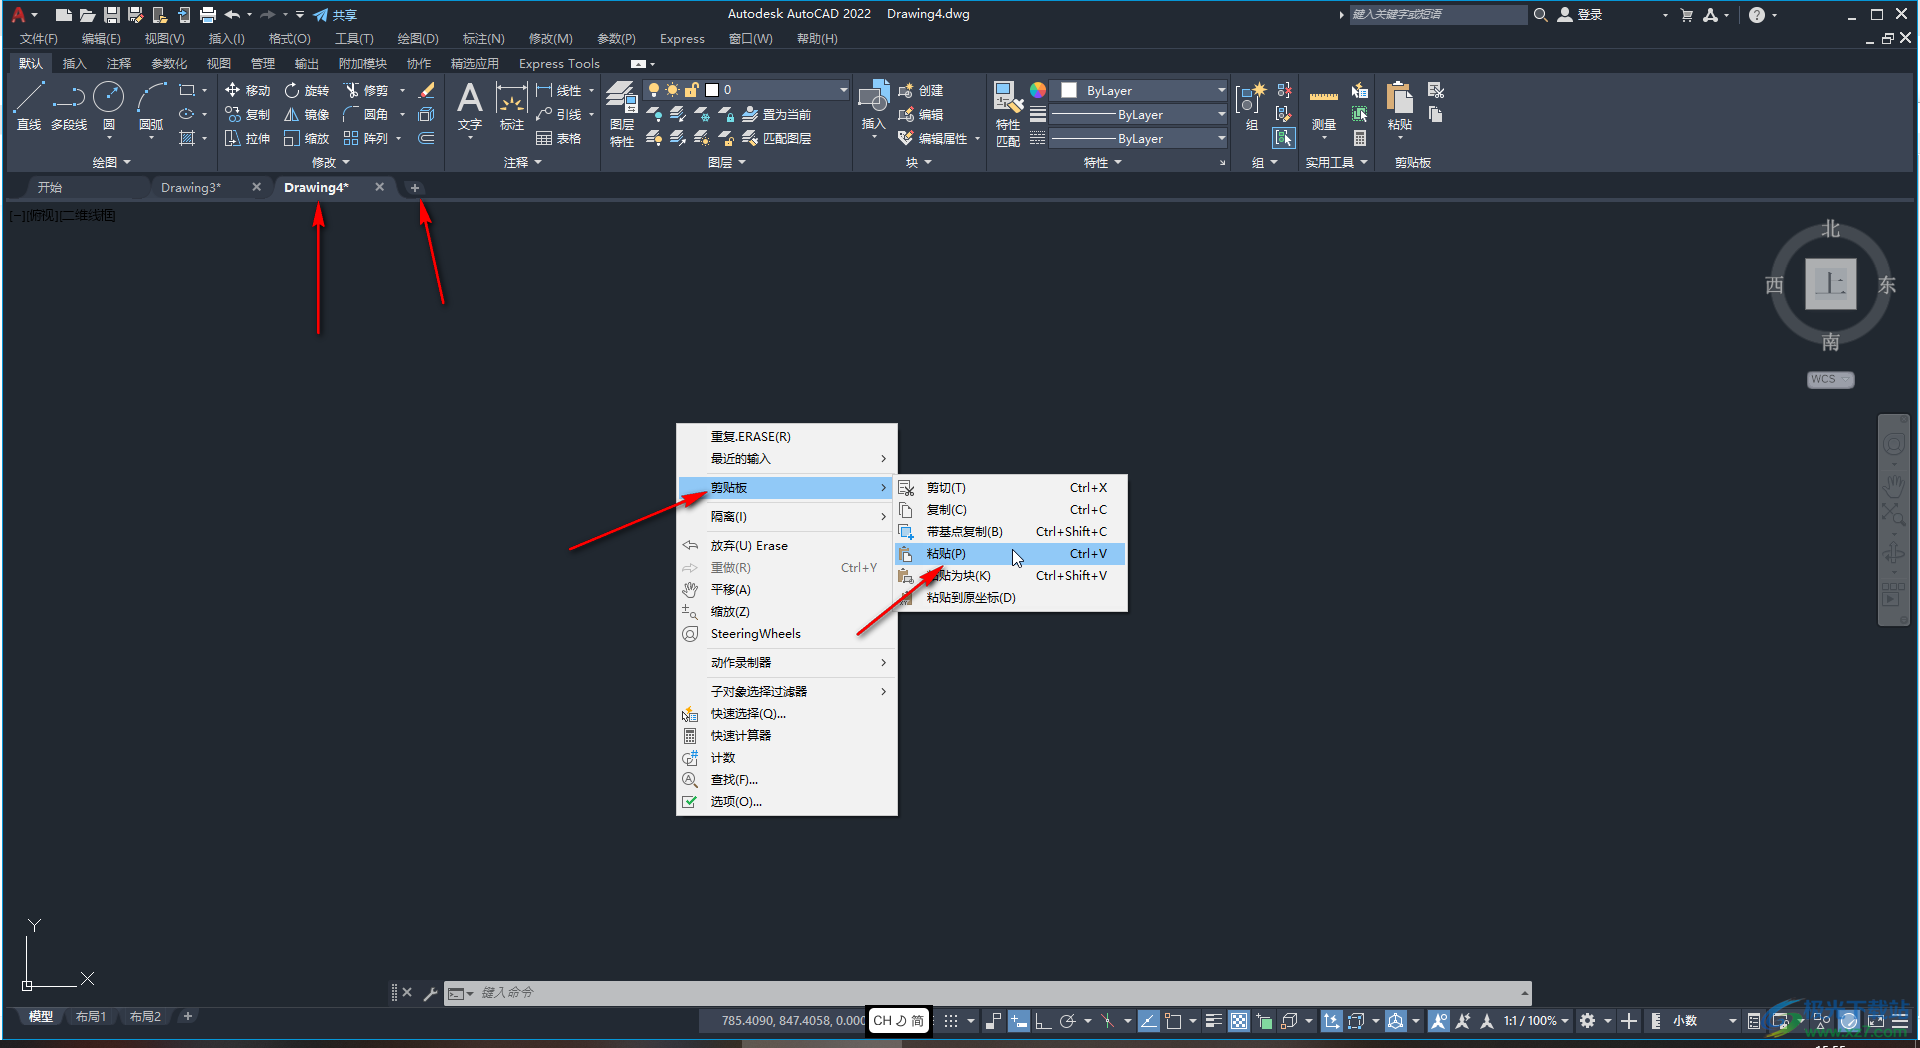Open the 文件(F) menu
Viewport: 1920px width, 1048px height.
click(38, 39)
